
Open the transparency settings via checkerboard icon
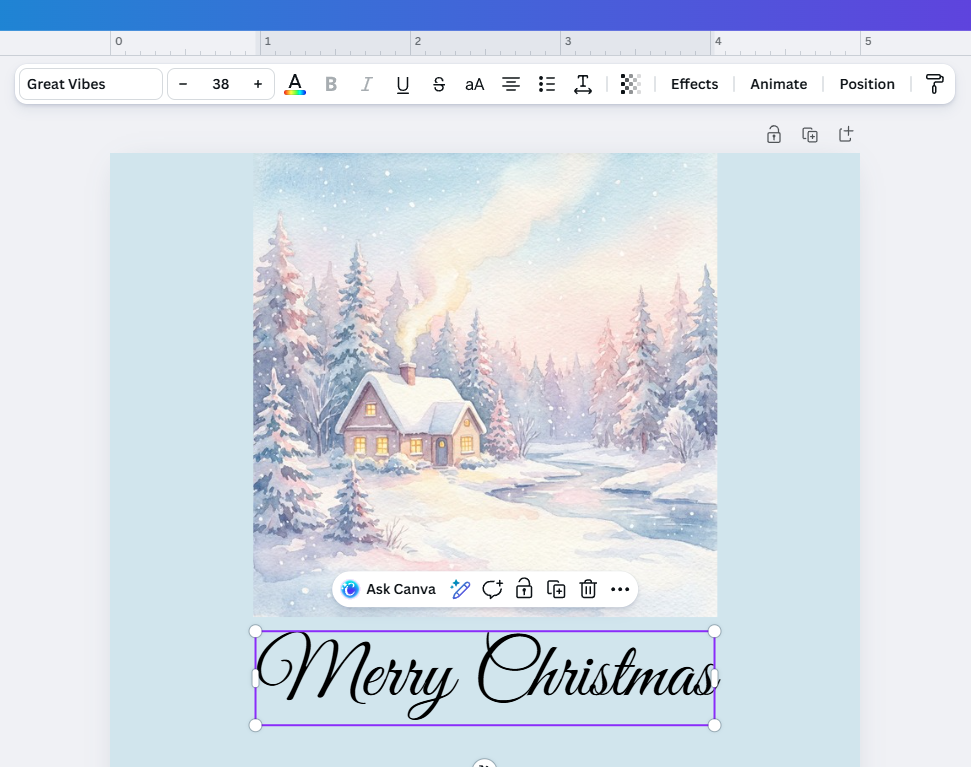pos(630,84)
